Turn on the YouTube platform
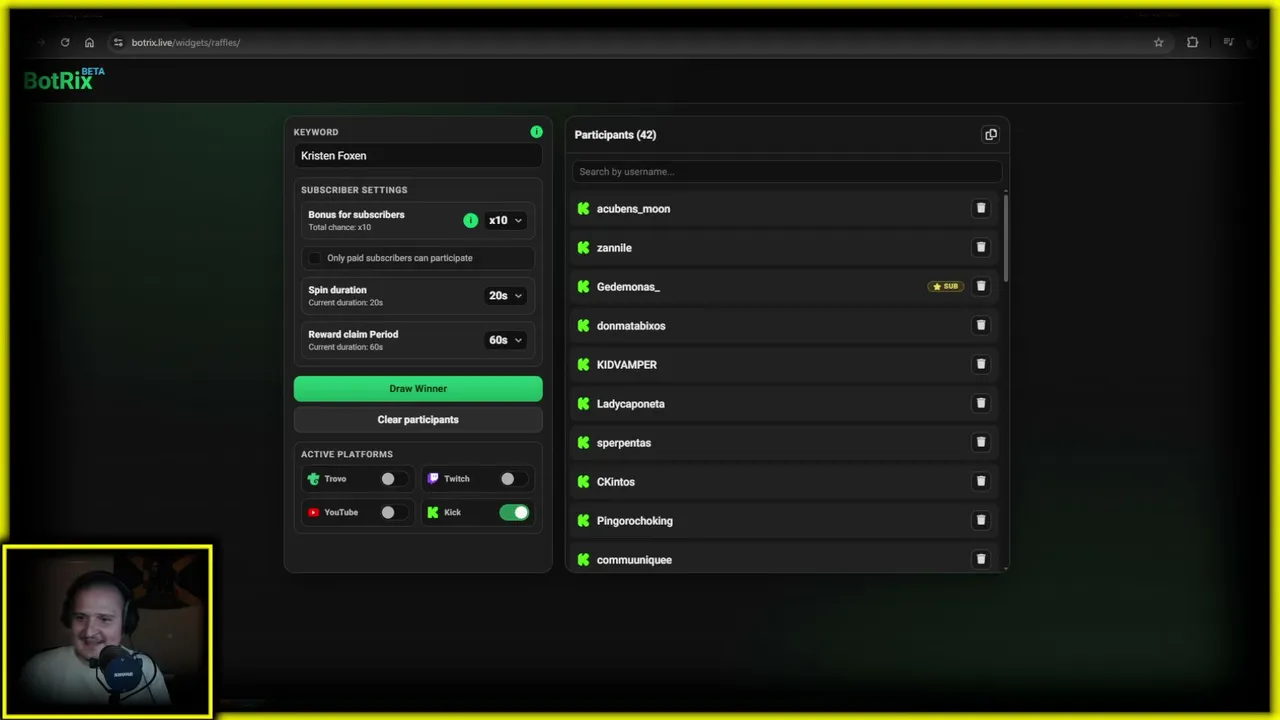The height and width of the screenshot is (720, 1280). [x=393, y=513]
